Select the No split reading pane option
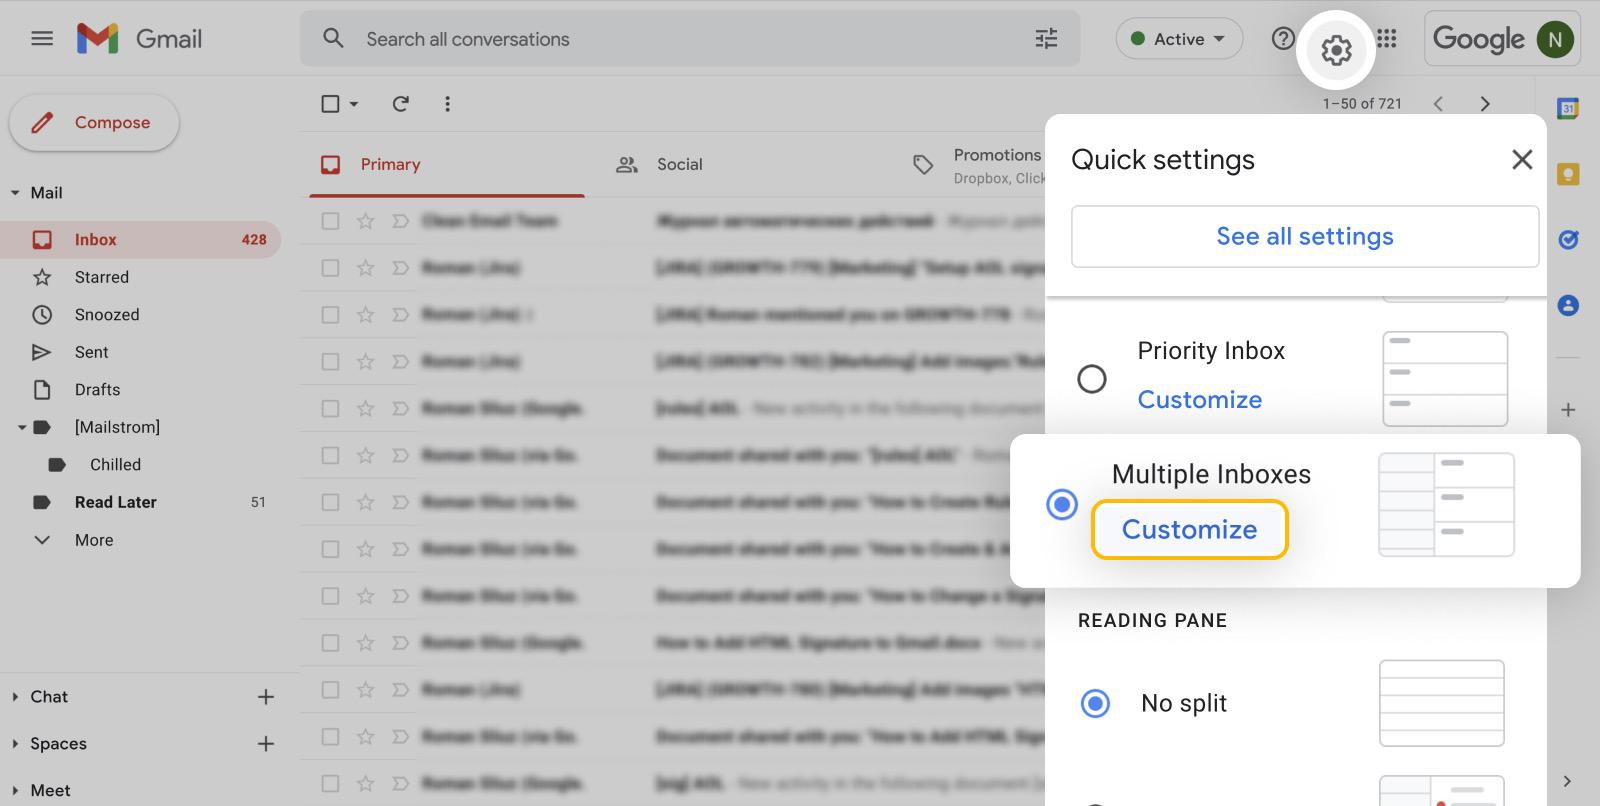 click(x=1096, y=703)
